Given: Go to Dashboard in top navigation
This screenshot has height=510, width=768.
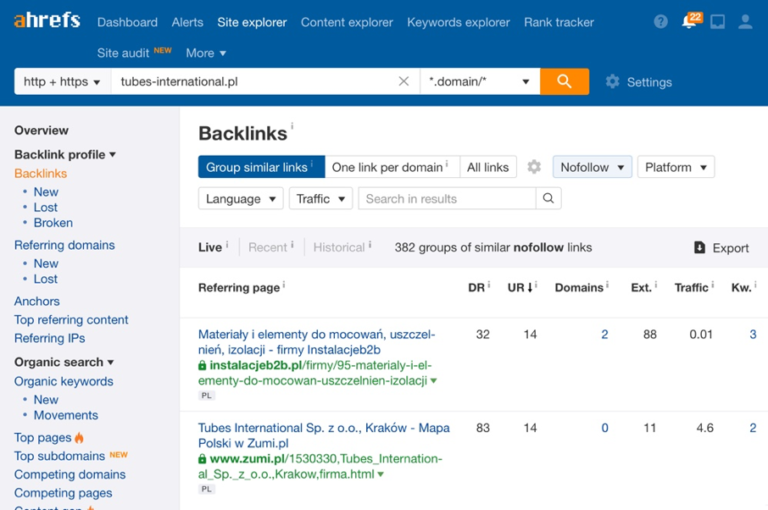Looking at the screenshot, I should click(127, 22).
